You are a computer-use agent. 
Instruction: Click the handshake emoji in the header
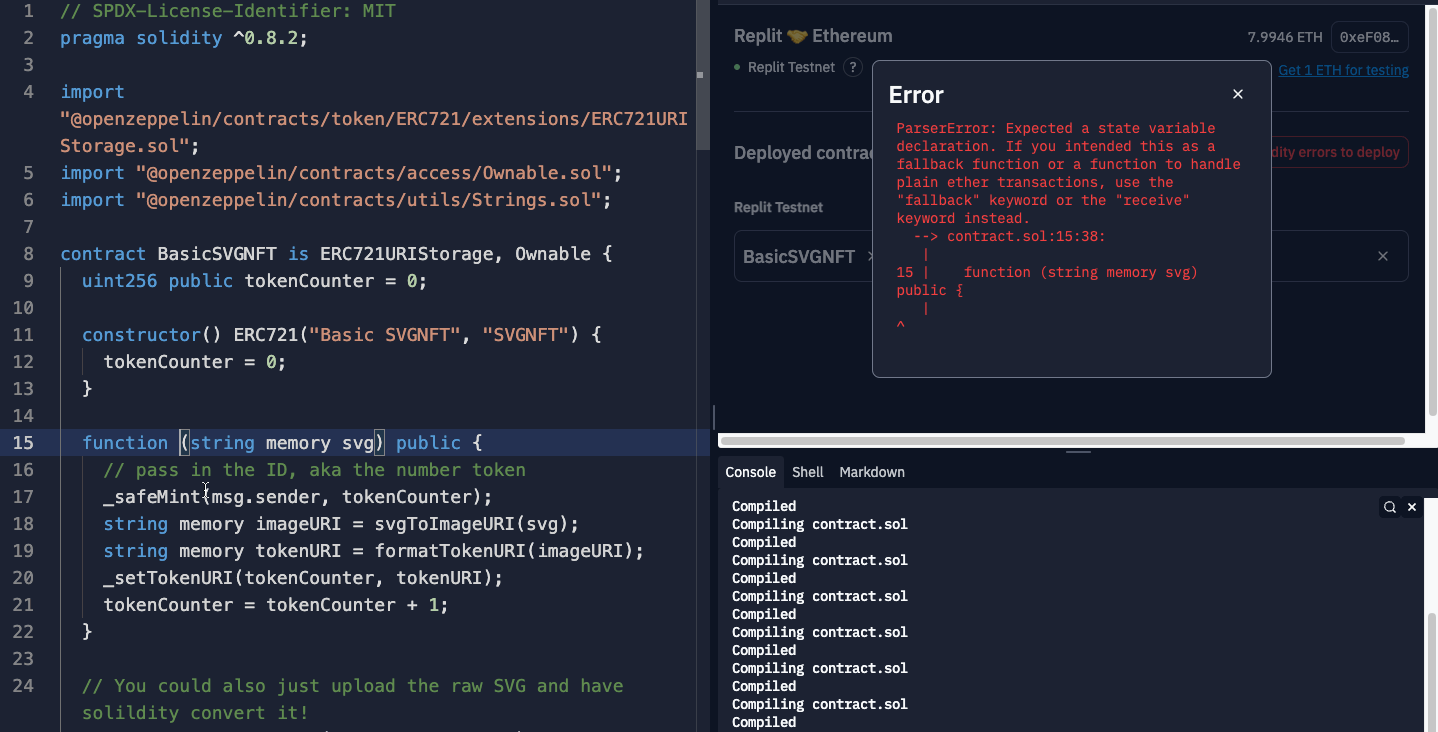point(797,37)
